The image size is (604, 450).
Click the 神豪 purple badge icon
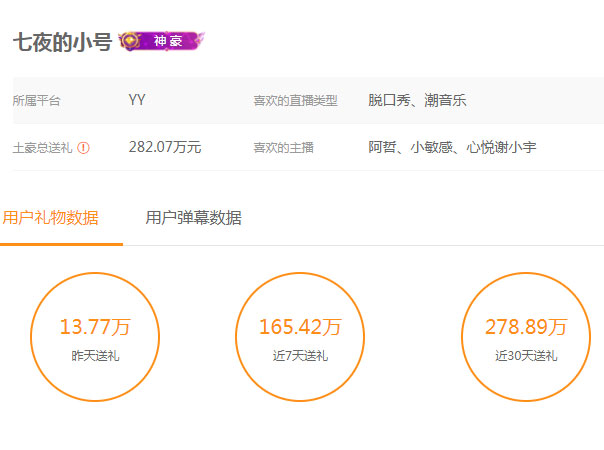pyautogui.click(x=161, y=41)
